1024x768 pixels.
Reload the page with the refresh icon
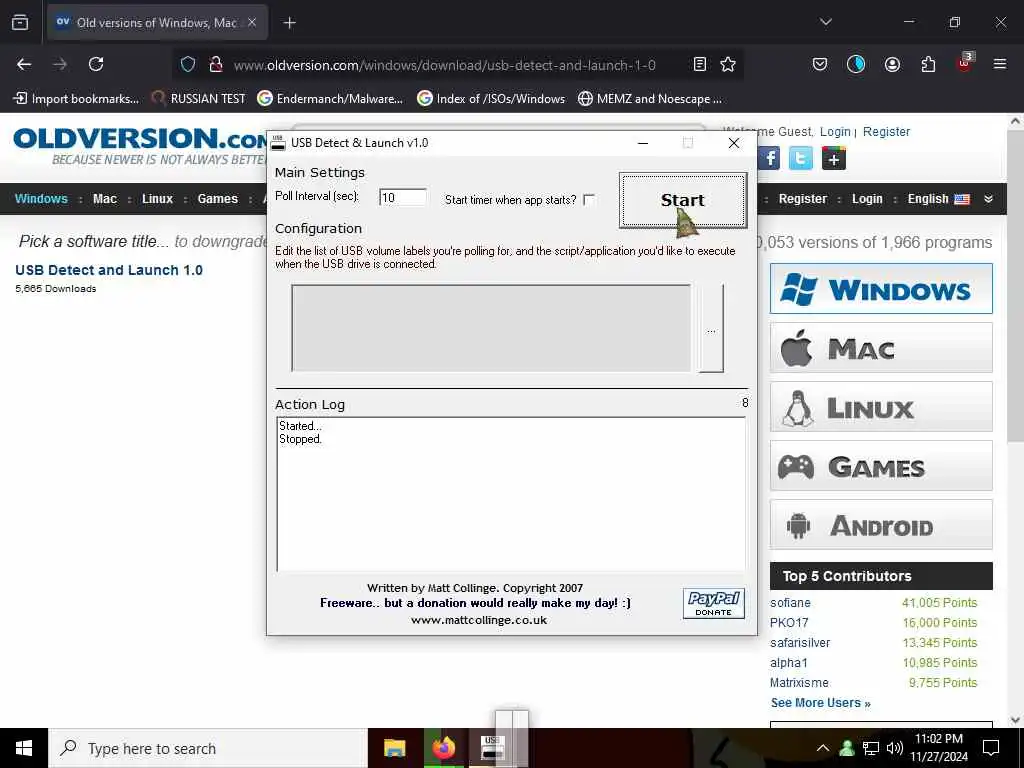pyautogui.click(x=96, y=64)
